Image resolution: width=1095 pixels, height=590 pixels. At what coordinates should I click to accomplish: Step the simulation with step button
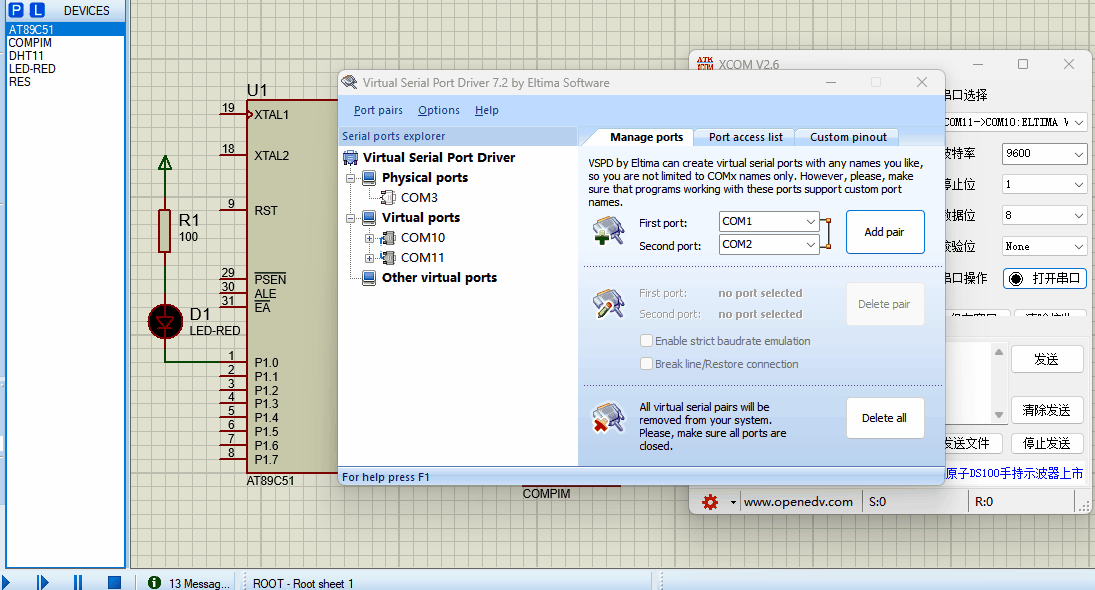[42, 582]
